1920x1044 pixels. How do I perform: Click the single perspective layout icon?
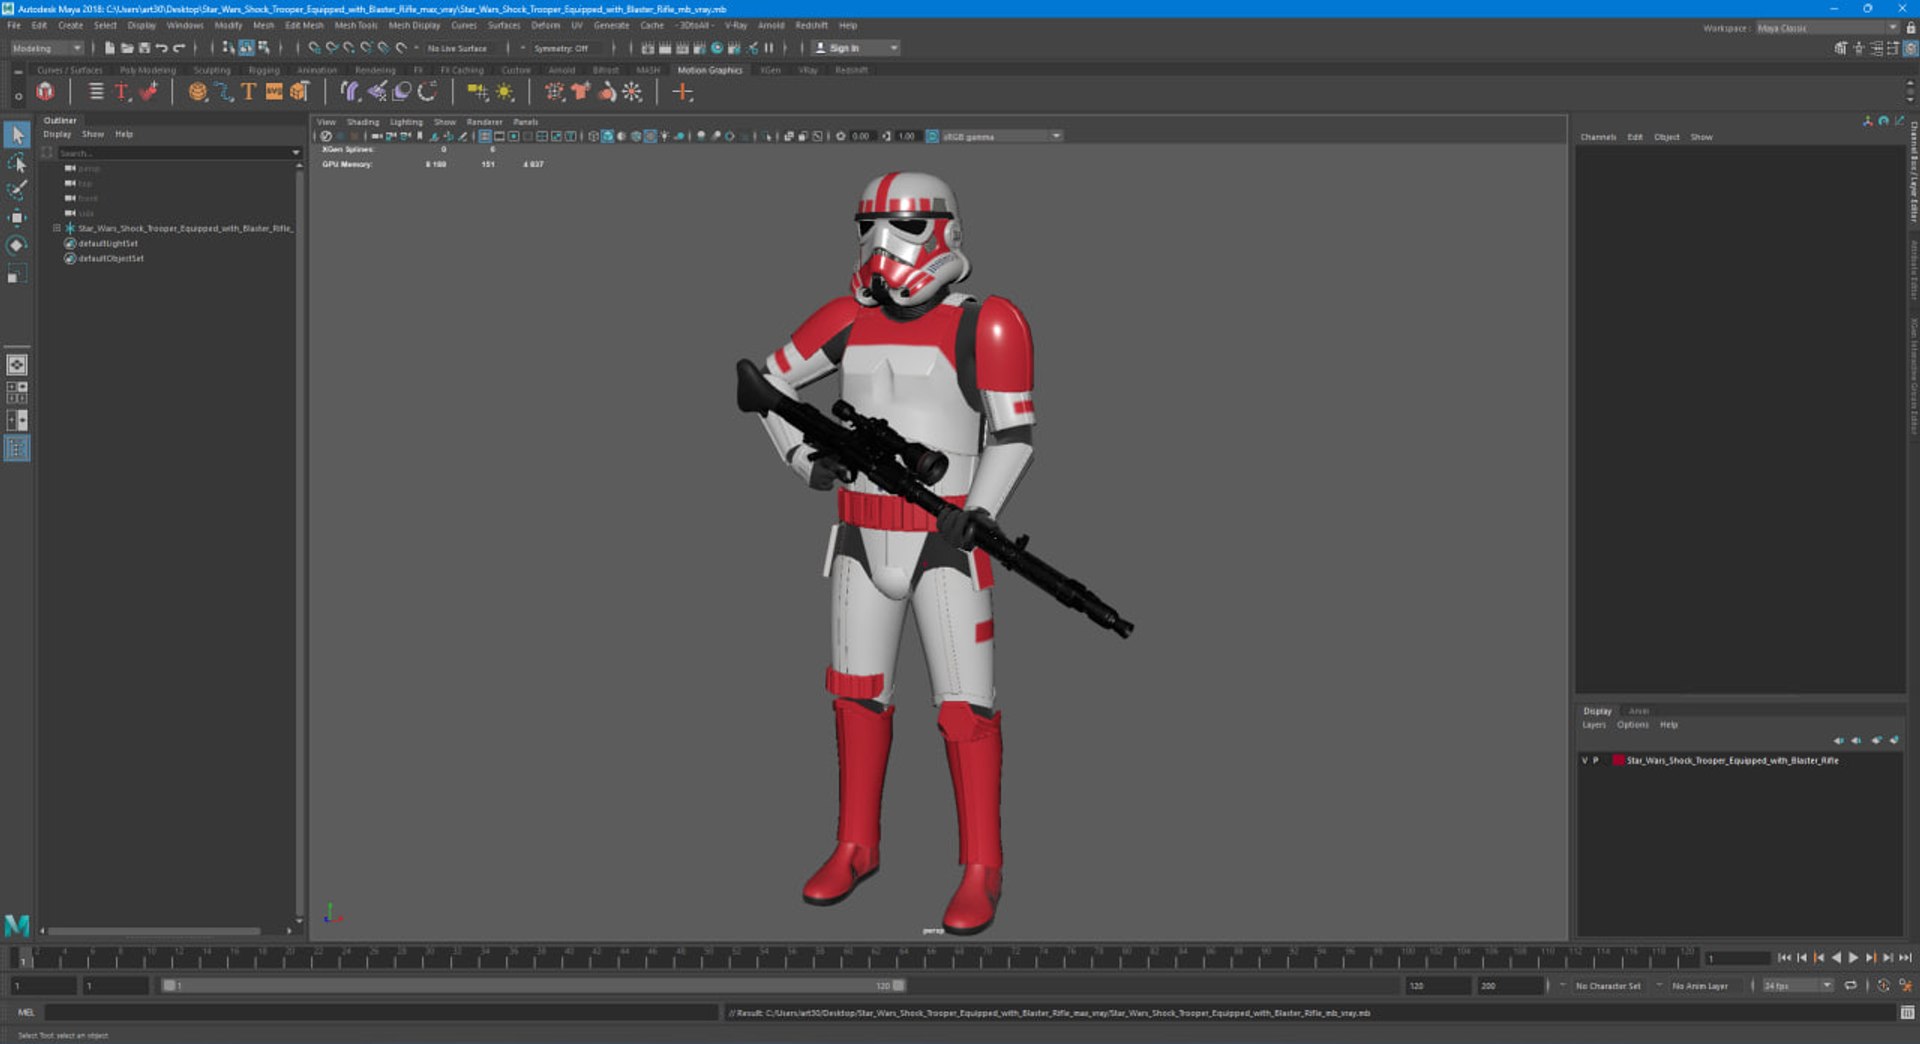click(x=17, y=365)
